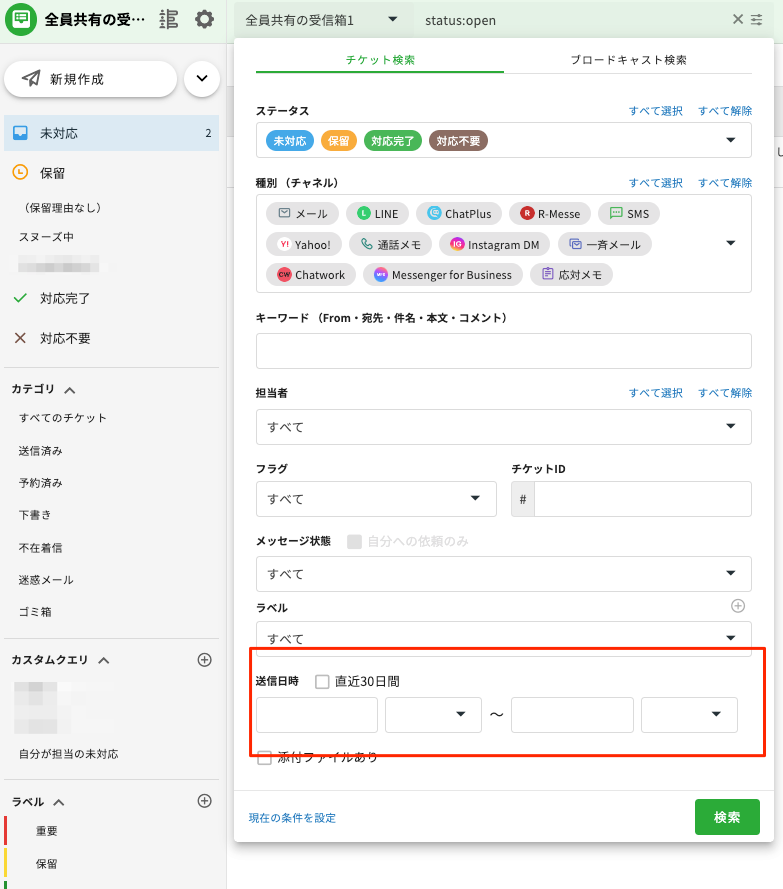Select the Instagram DM channel chip
Image resolution: width=783 pixels, height=889 pixels.
[x=494, y=244]
